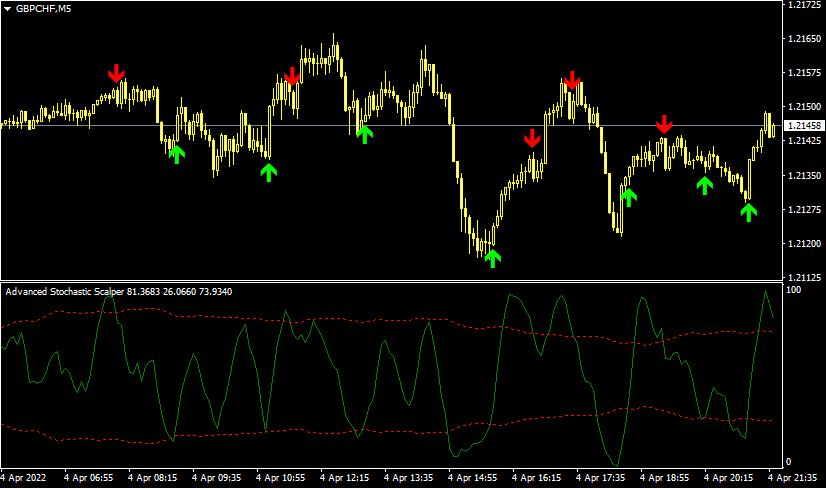Click the 100 level on the indicator scale
Viewport: 826px width, 488px height.
(796, 290)
